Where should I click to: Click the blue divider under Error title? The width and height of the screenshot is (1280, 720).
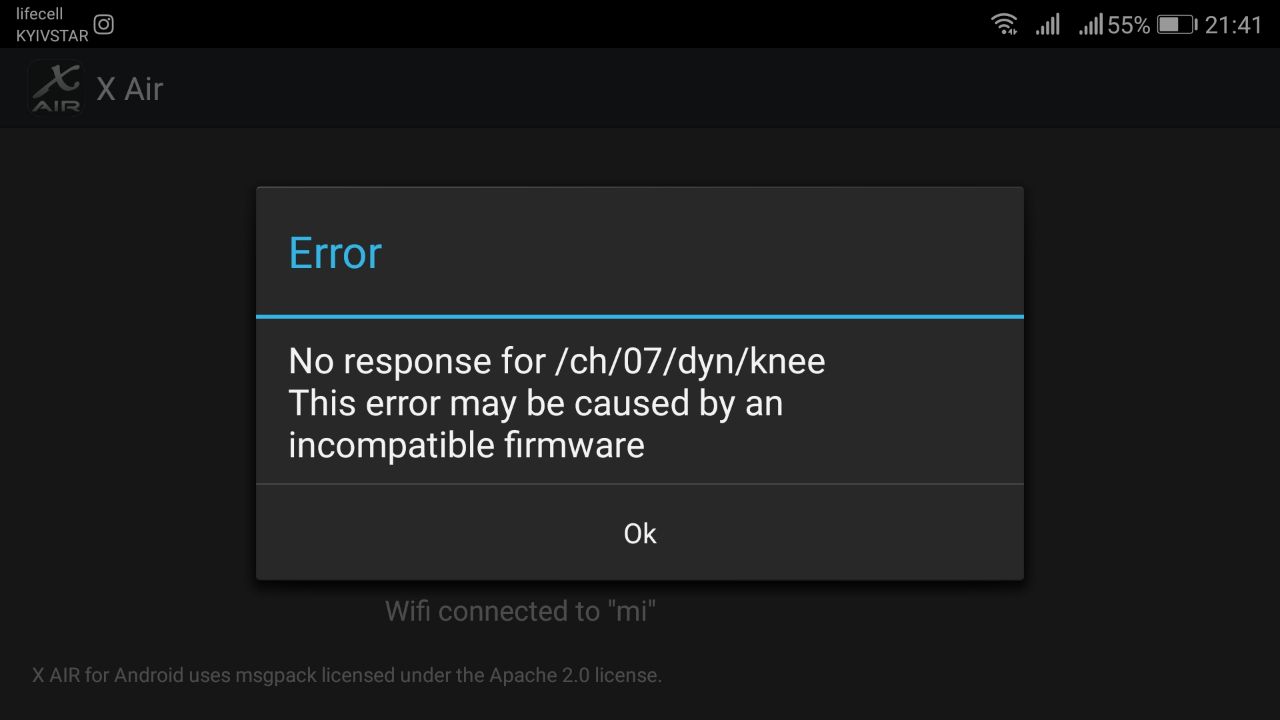pyautogui.click(x=640, y=316)
